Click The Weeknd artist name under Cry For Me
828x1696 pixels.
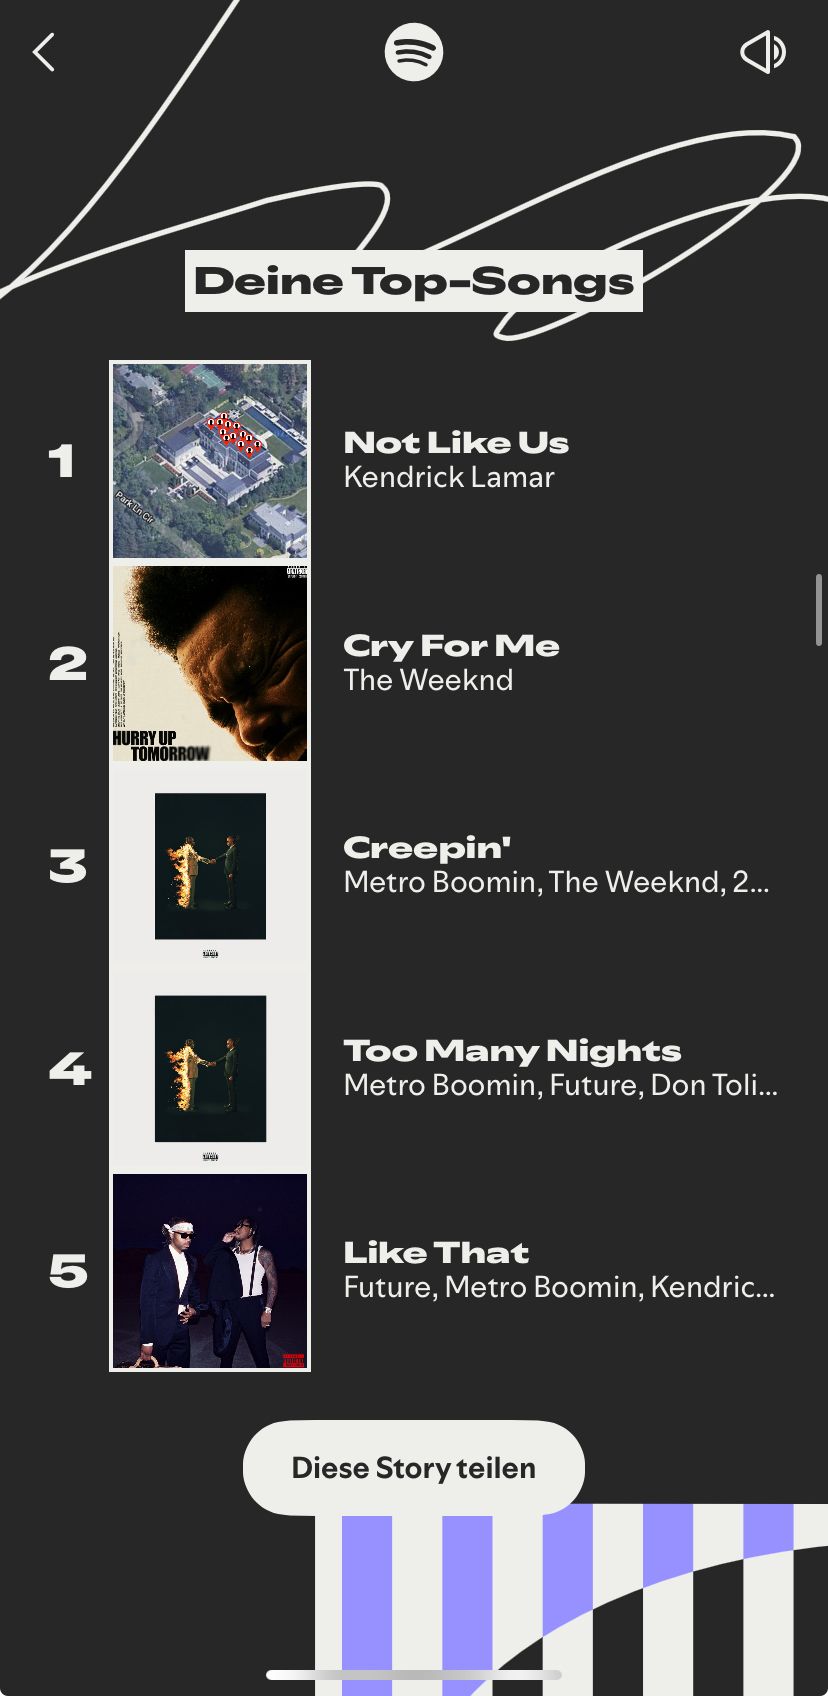click(428, 680)
